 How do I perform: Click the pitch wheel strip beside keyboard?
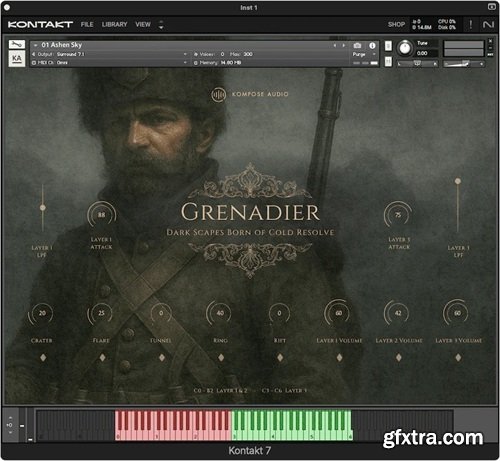(22, 425)
